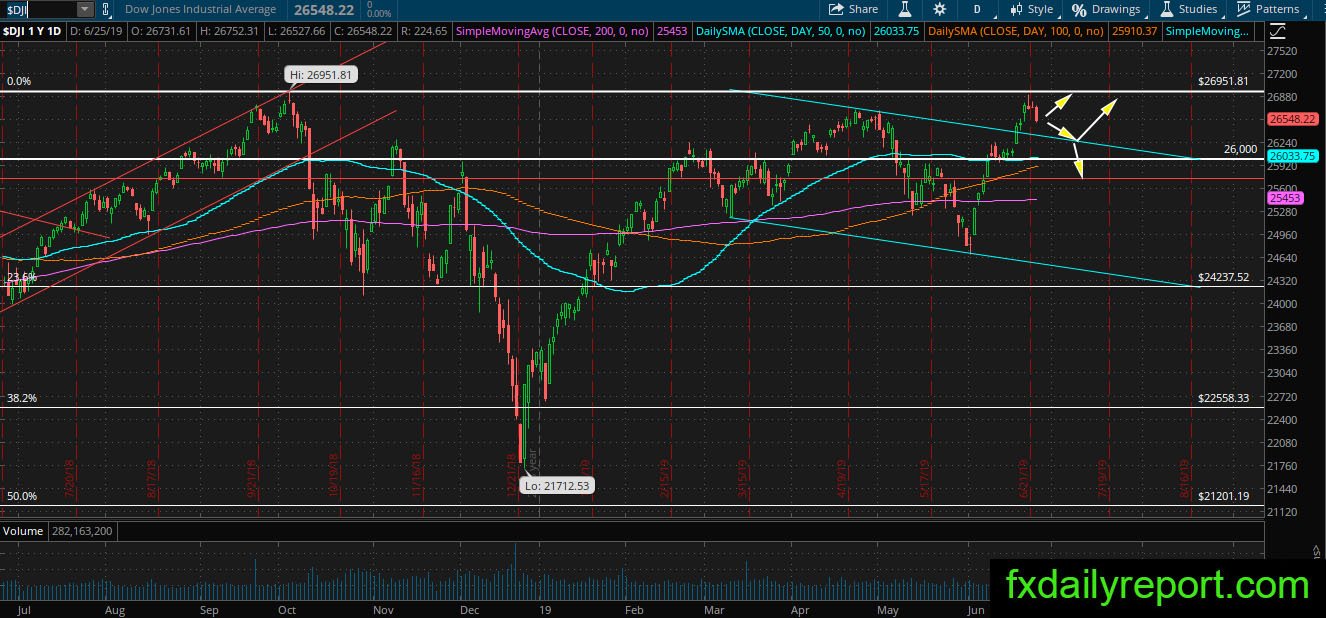Click the Volume label in lower panel
The height and width of the screenshot is (618, 1326).
click(x=22, y=530)
